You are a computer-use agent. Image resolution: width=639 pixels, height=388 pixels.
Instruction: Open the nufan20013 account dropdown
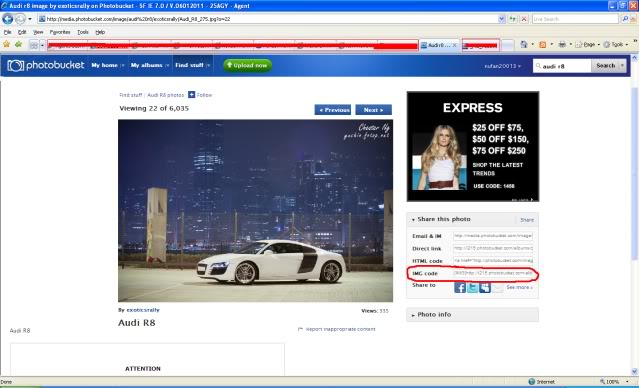click(x=502, y=66)
